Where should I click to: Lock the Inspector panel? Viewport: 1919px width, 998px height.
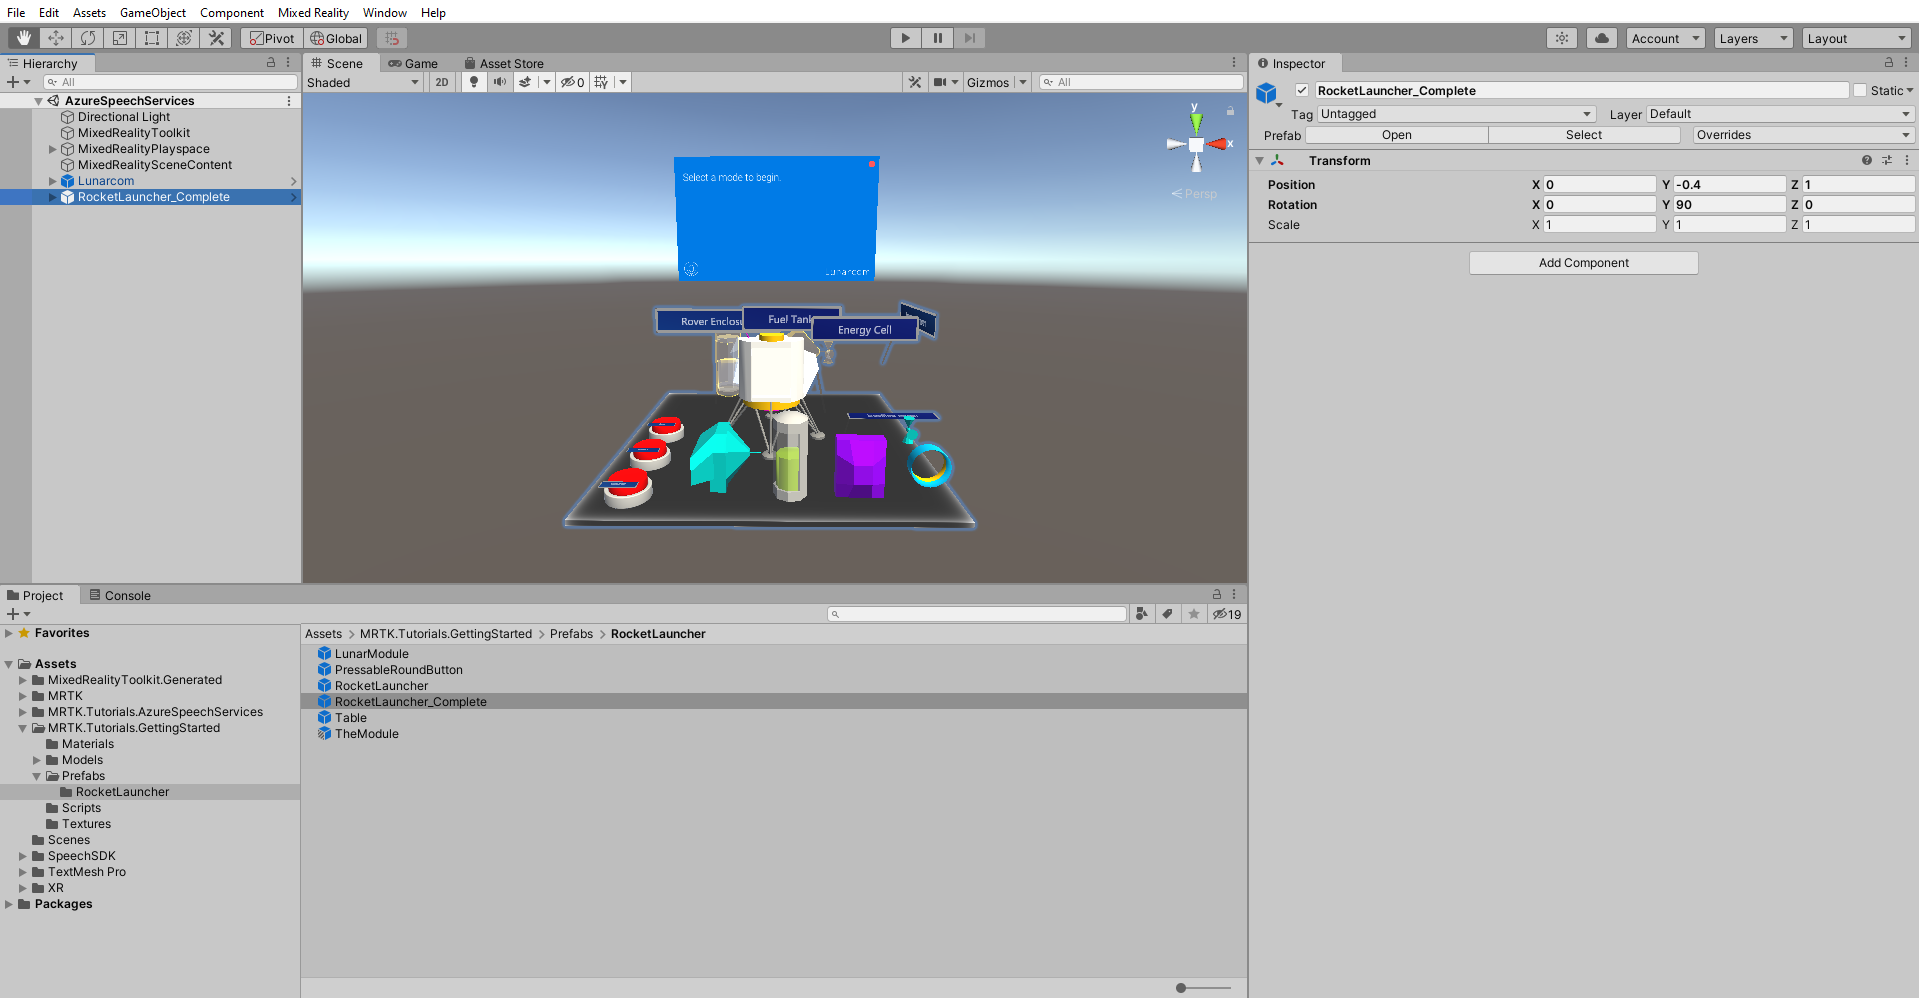pos(1889,62)
